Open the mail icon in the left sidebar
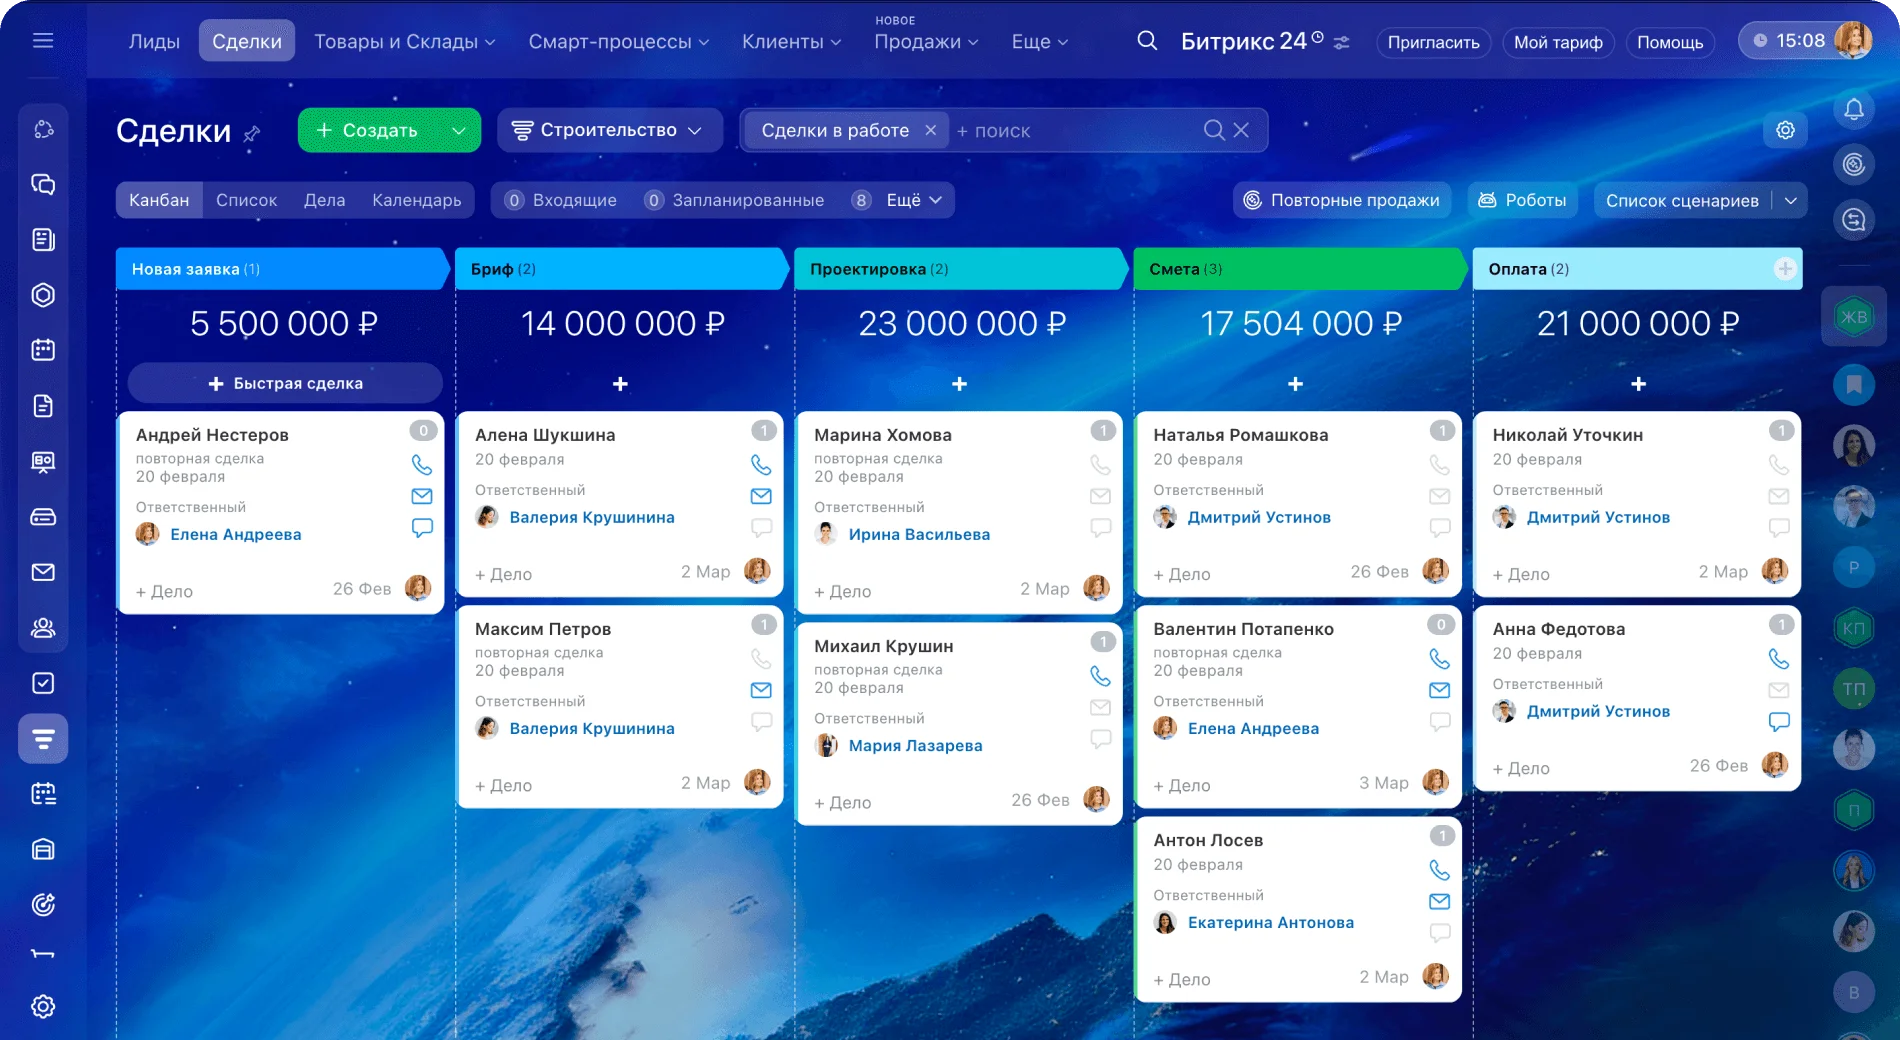The width and height of the screenshot is (1900, 1040). click(42, 572)
